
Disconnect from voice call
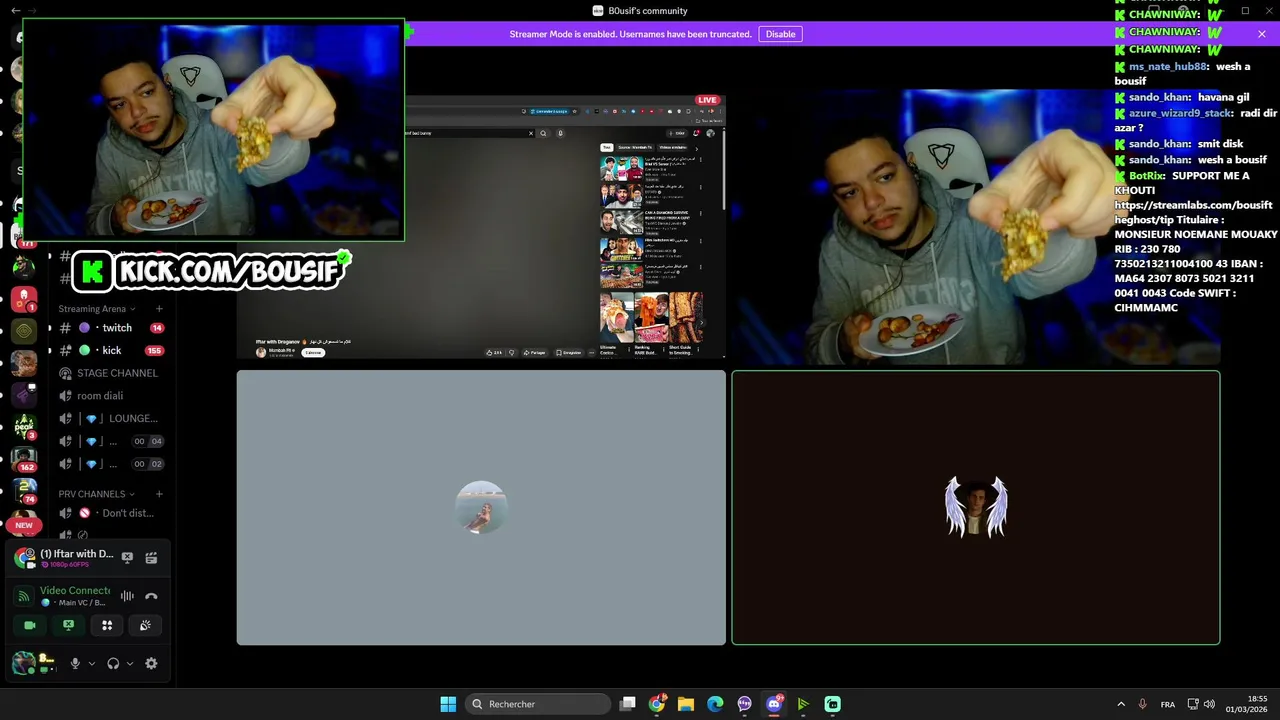coord(151,596)
